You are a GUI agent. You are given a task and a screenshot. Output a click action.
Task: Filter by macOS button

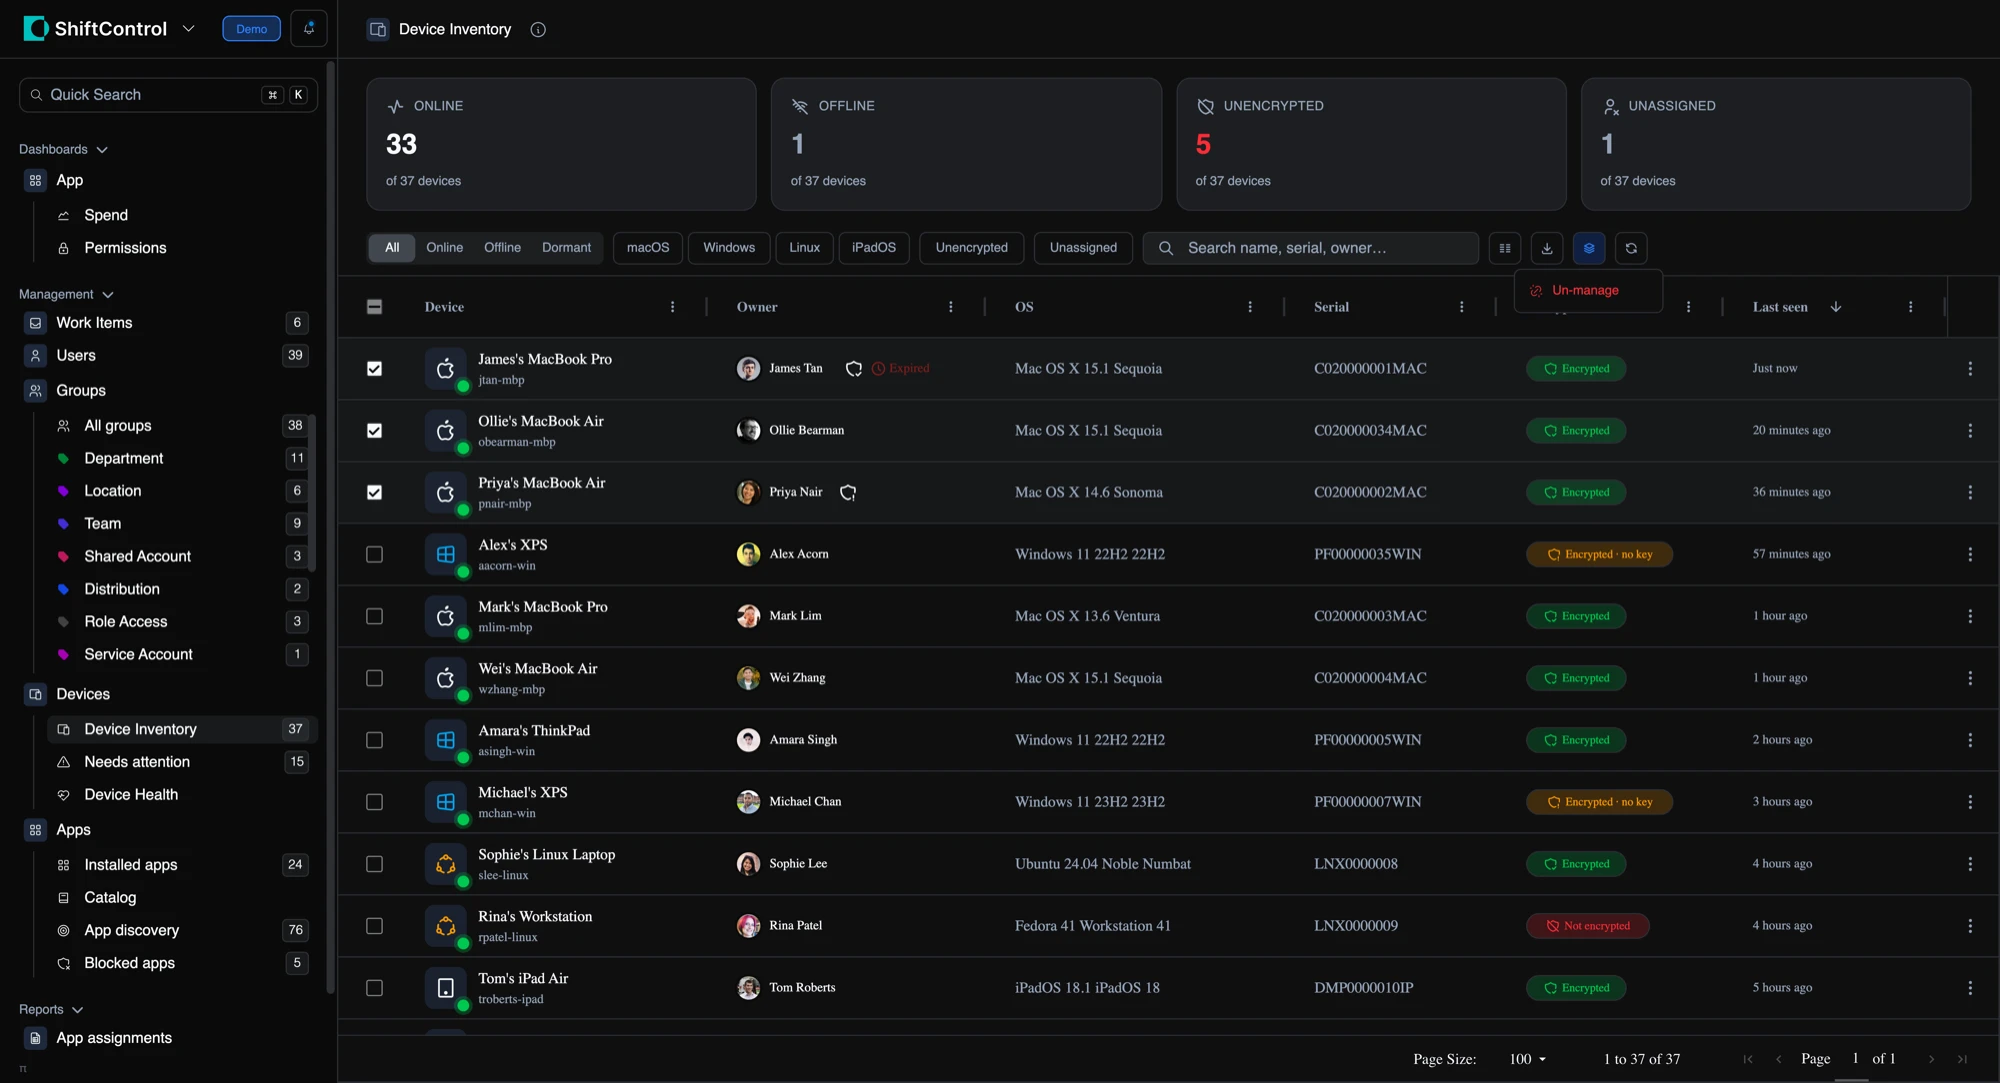coord(648,248)
